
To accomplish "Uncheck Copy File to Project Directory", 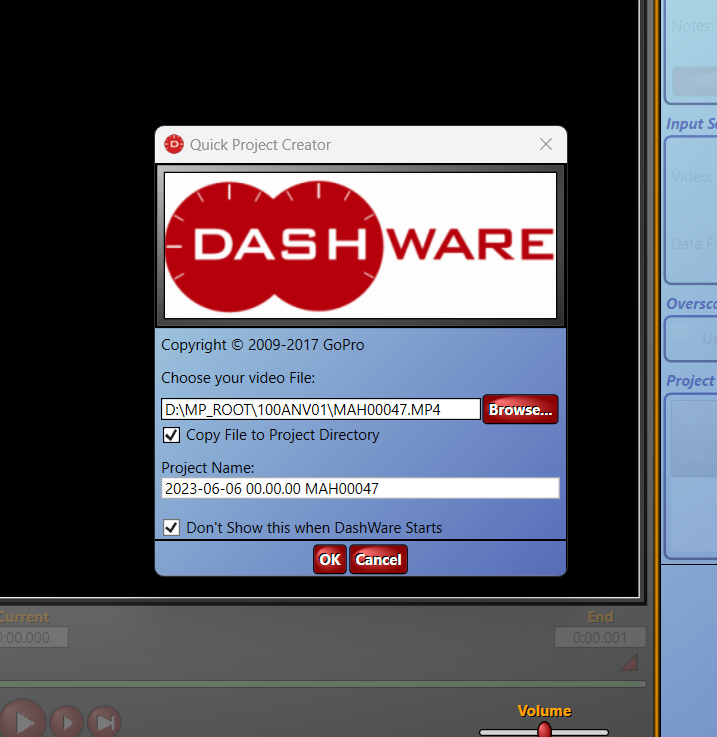I will [172, 435].
